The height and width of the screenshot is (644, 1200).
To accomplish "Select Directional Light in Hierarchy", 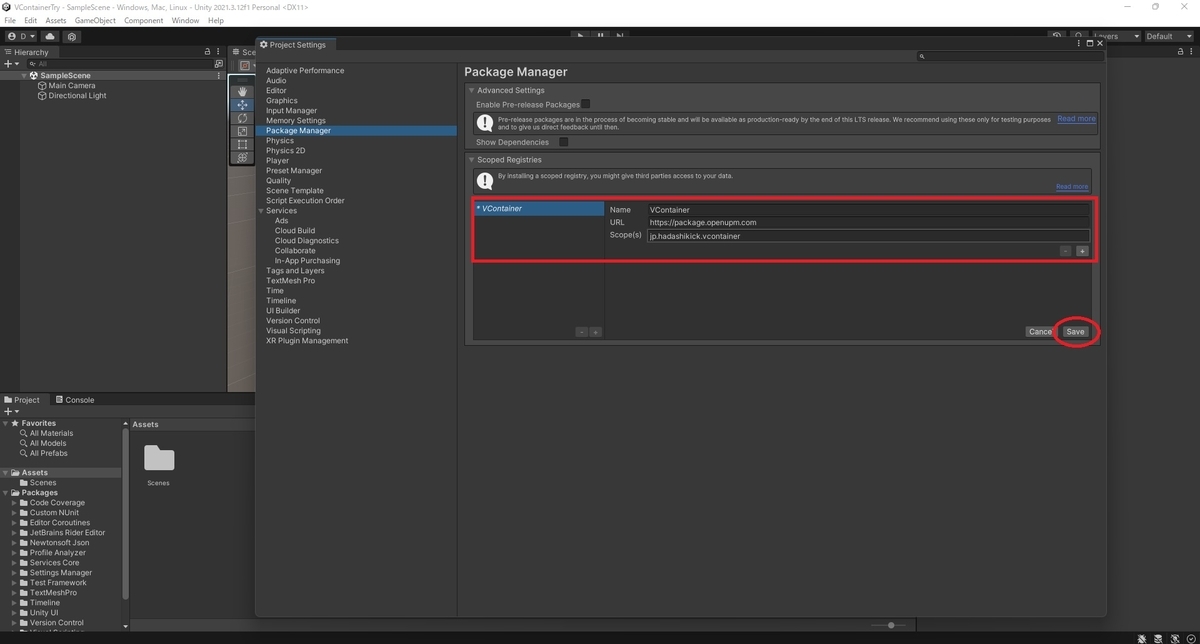I will tap(77, 96).
